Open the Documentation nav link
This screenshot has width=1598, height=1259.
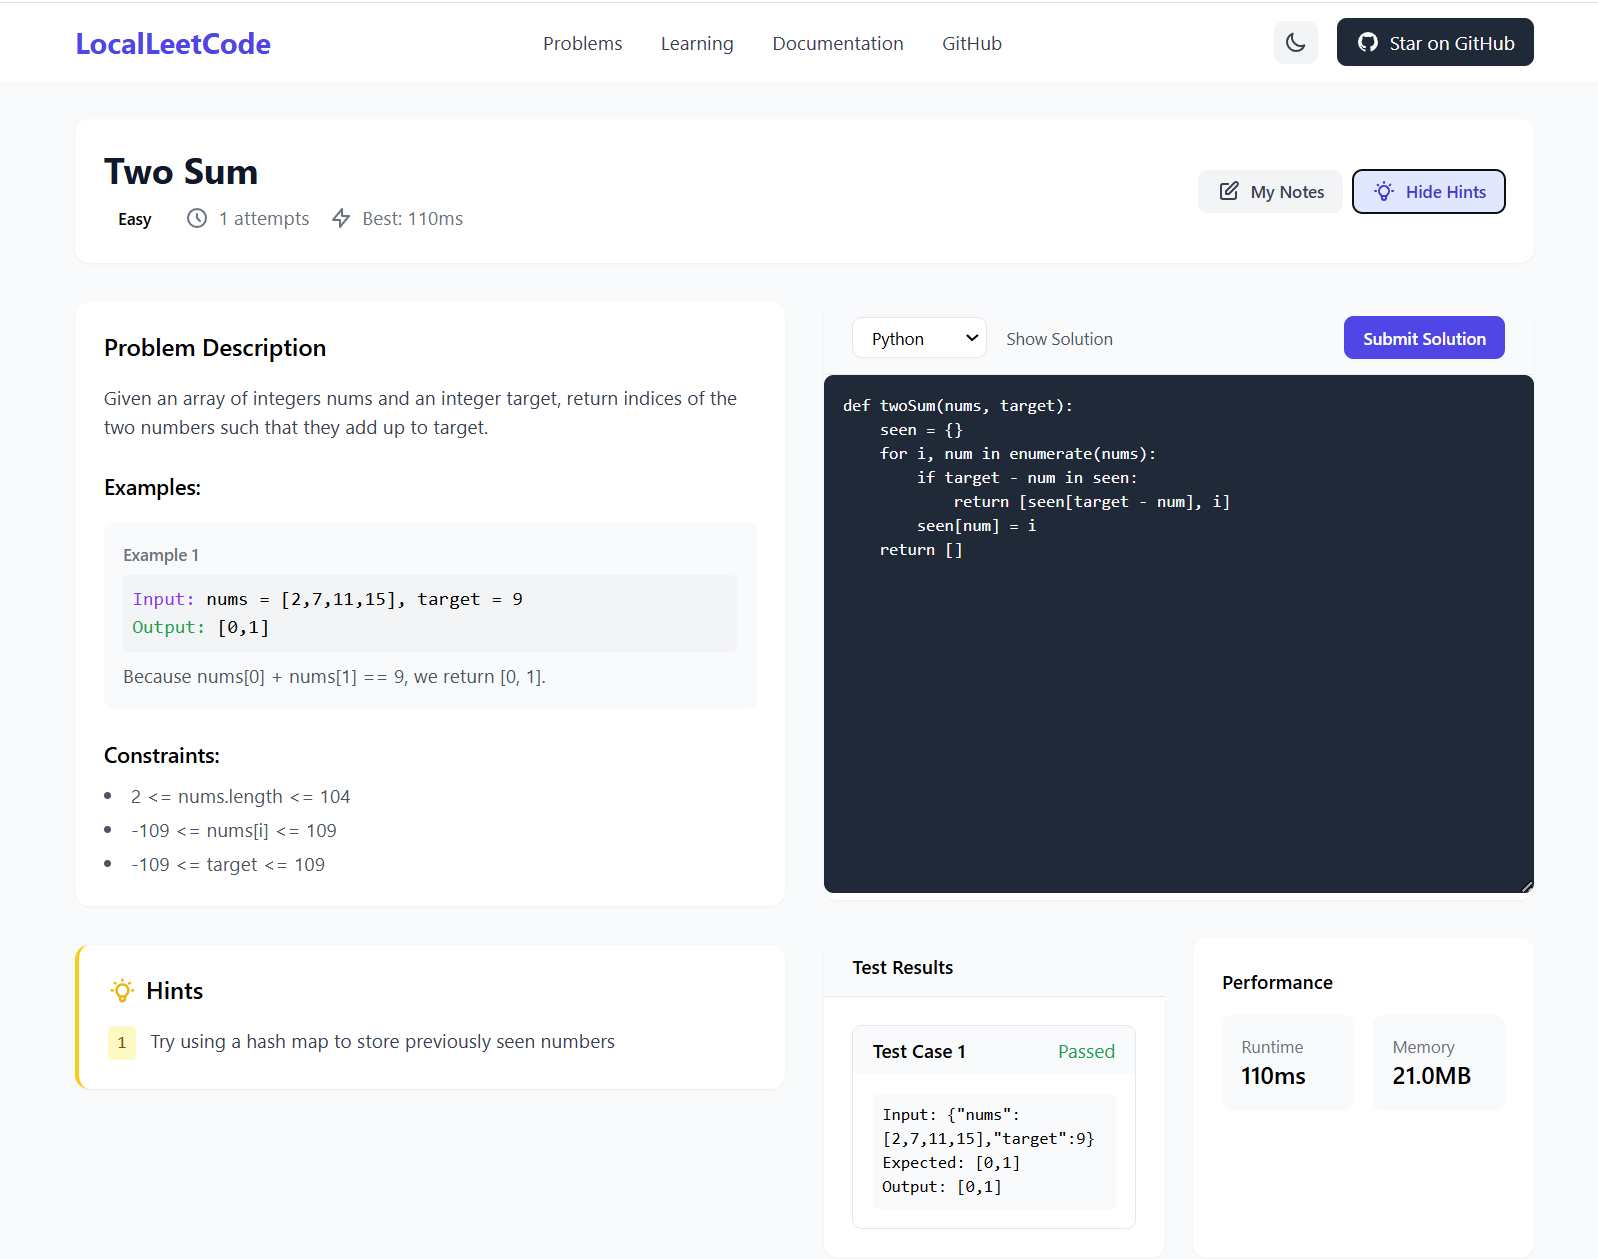[x=838, y=43]
